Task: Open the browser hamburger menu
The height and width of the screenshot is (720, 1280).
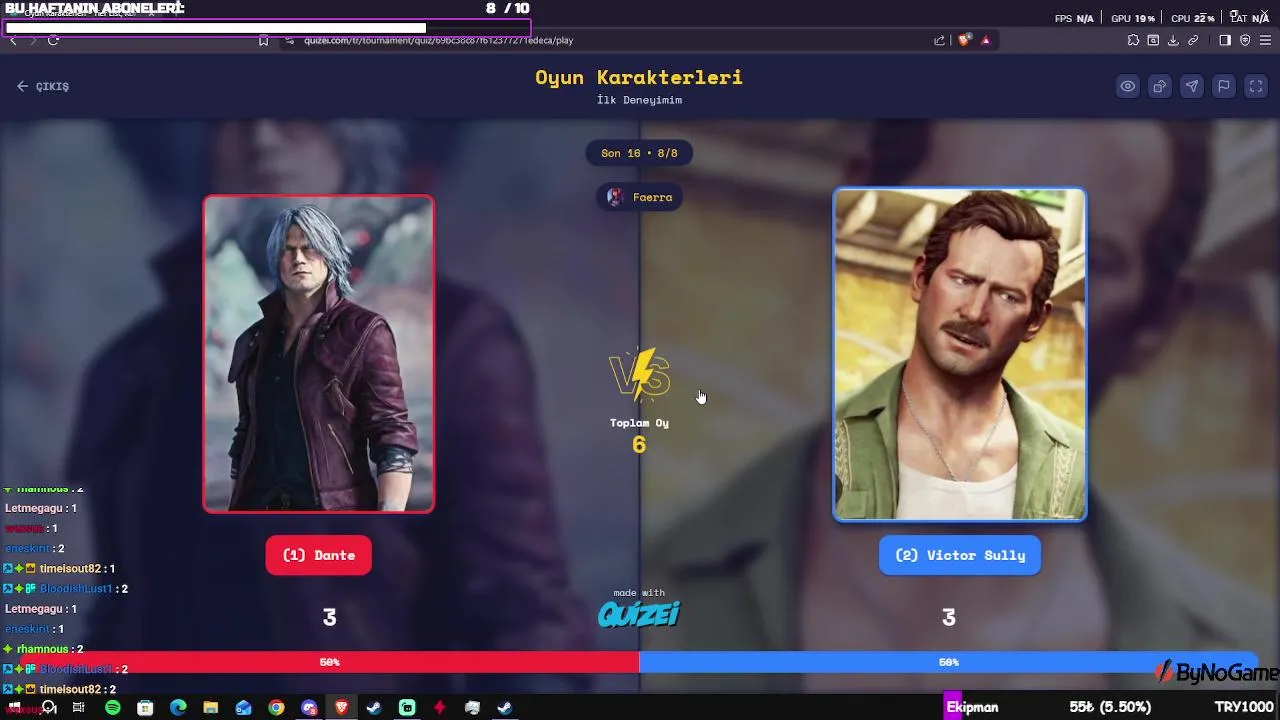Action: 1265,40
